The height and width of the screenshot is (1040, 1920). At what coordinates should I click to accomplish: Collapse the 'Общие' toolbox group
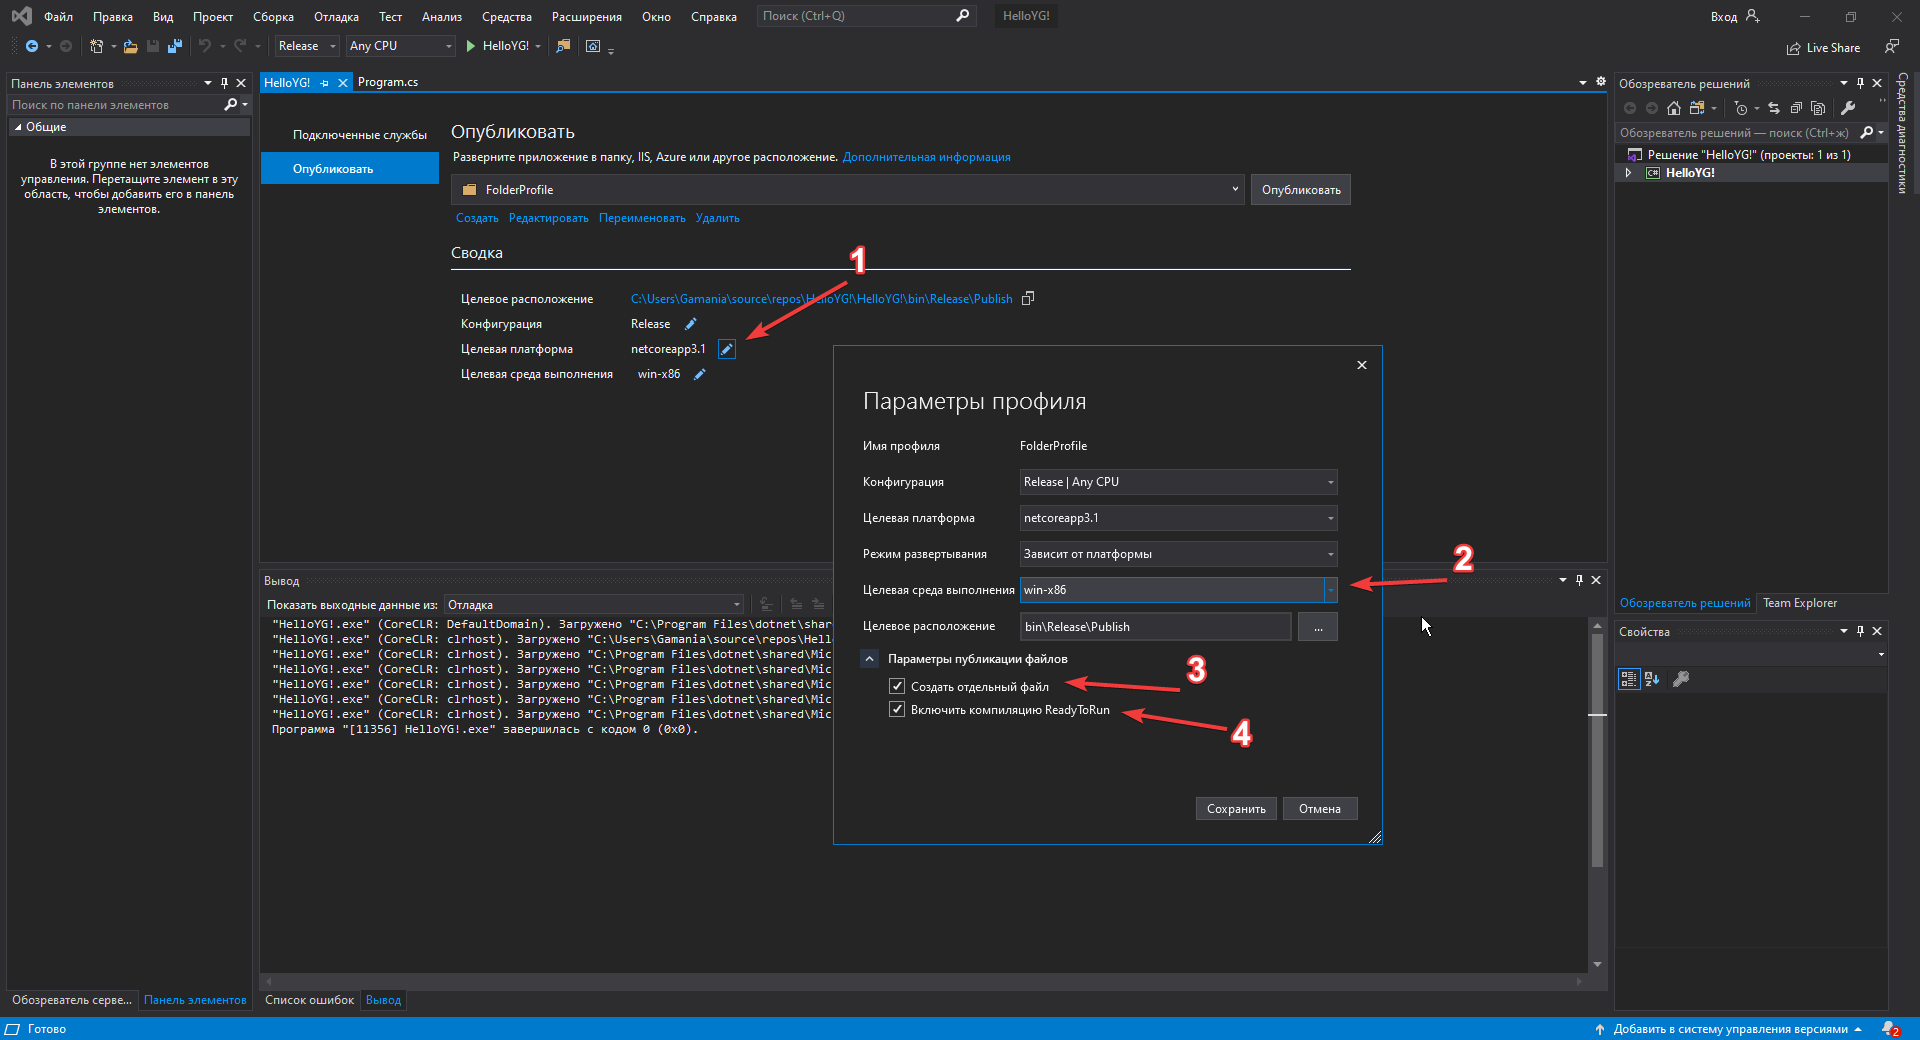pos(18,127)
